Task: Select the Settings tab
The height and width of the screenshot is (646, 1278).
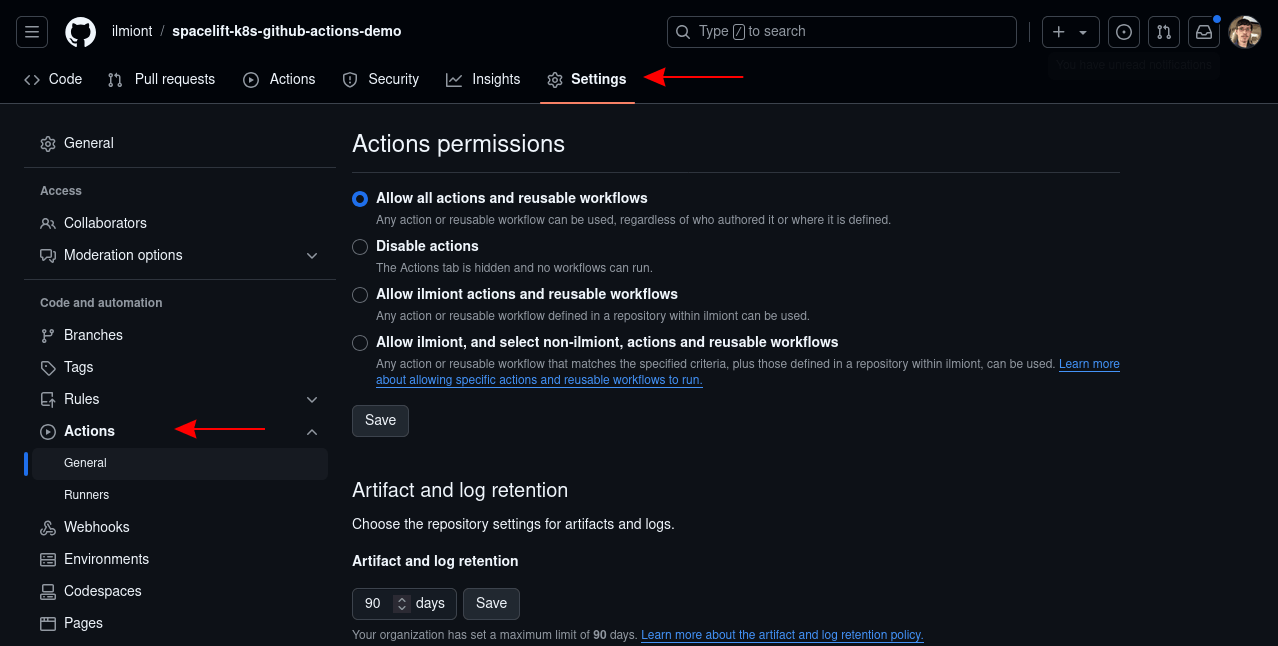Action: pos(587,79)
